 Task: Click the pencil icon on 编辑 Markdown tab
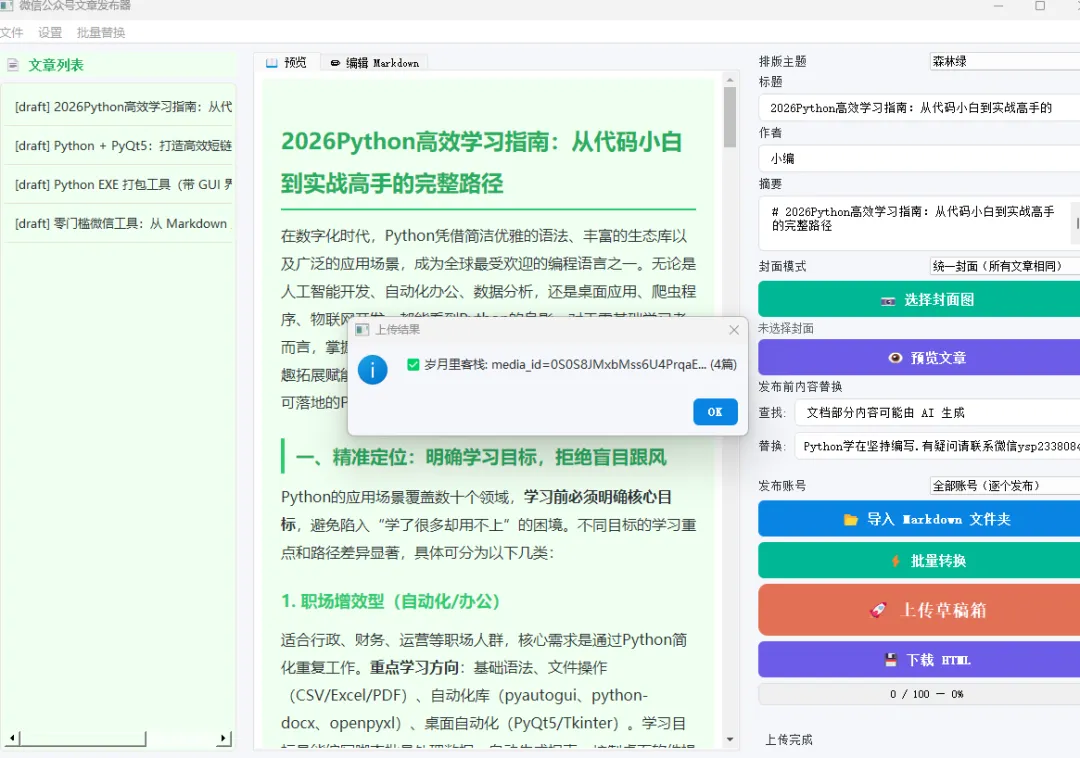(335, 63)
